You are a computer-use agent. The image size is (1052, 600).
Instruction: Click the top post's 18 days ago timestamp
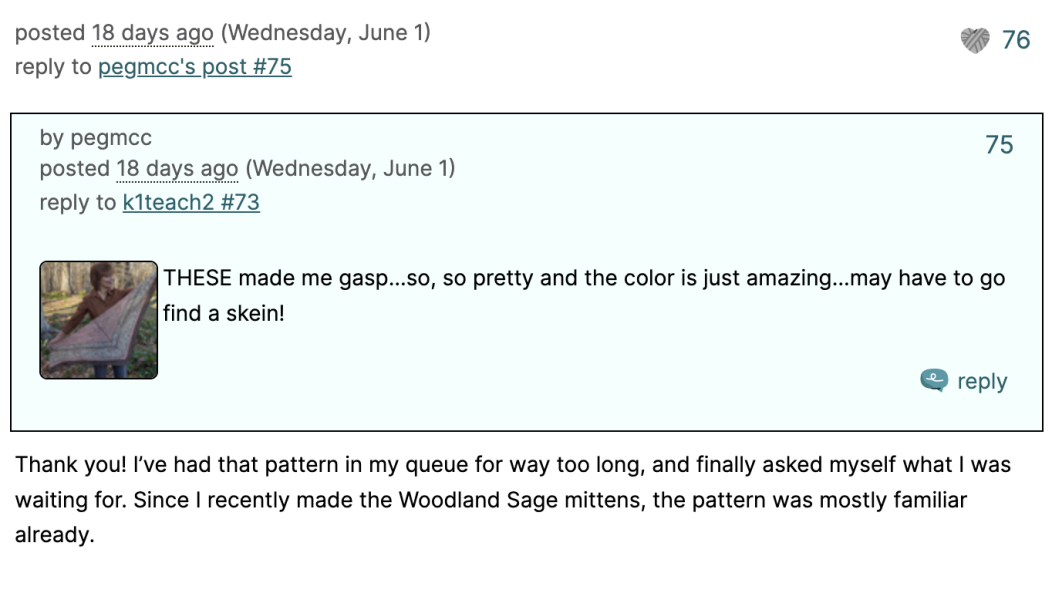pos(151,32)
